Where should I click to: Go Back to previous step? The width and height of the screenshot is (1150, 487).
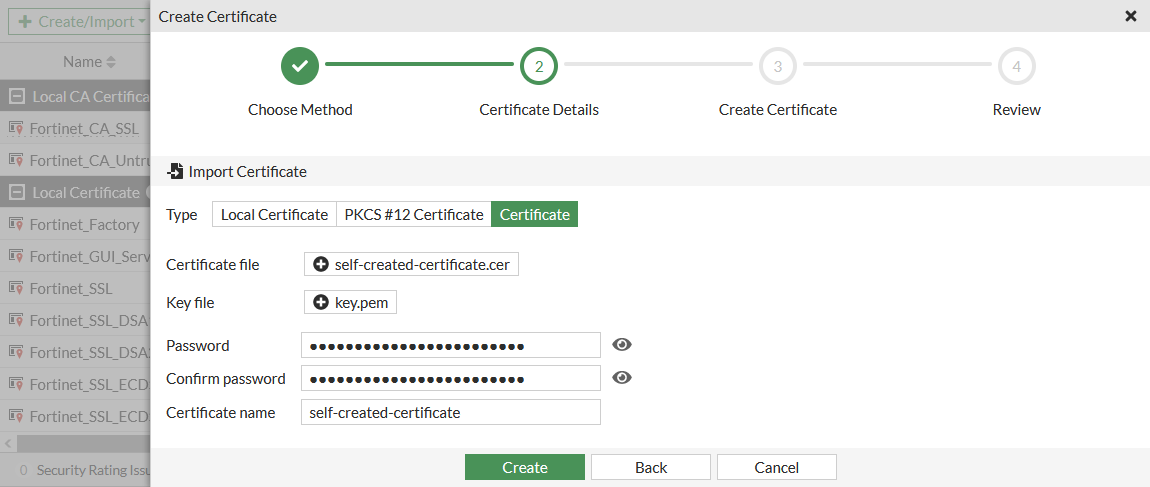pyautogui.click(x=650, y=467)
